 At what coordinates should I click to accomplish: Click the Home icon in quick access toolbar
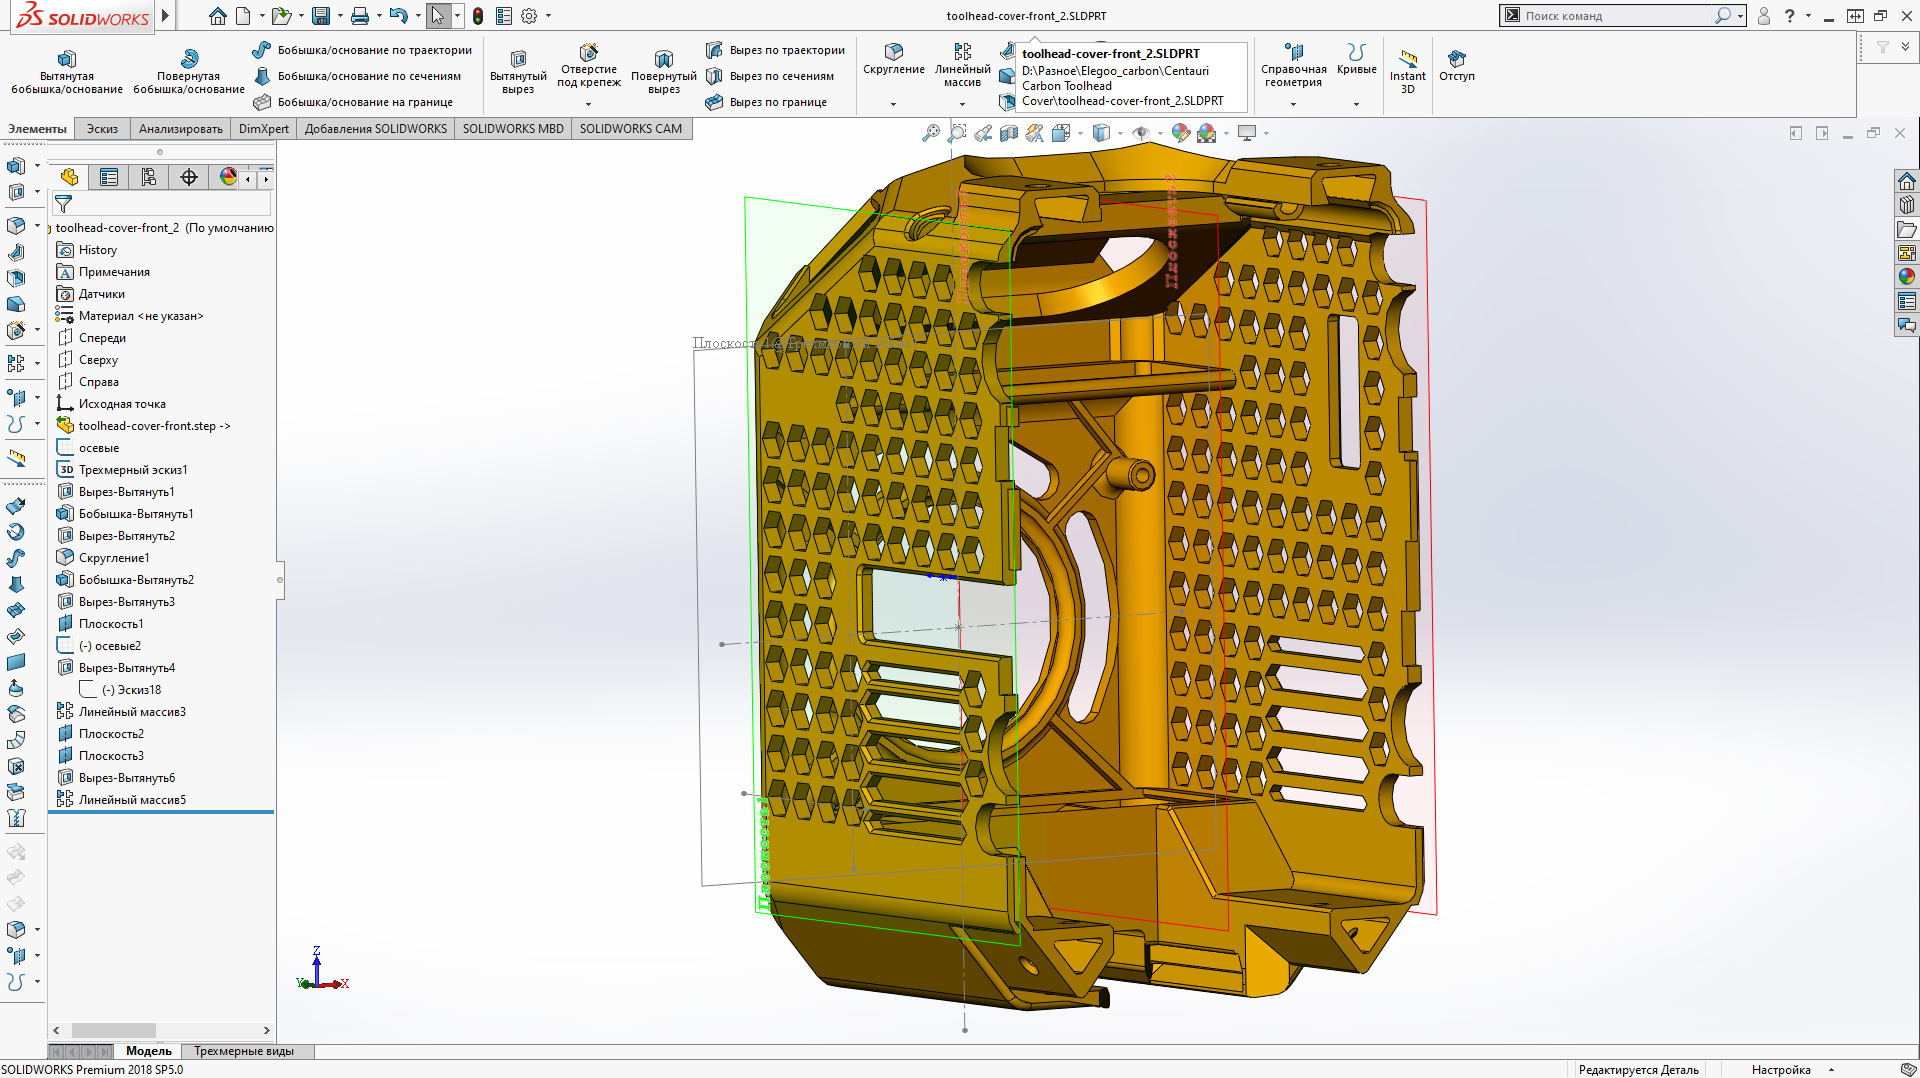[217, 16]
